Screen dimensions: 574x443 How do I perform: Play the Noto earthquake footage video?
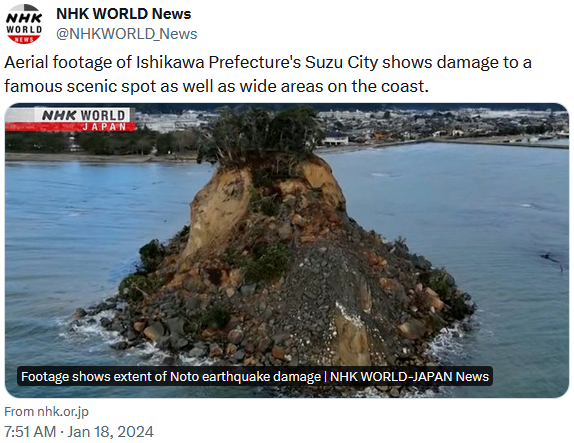click(x=287, y=250)
